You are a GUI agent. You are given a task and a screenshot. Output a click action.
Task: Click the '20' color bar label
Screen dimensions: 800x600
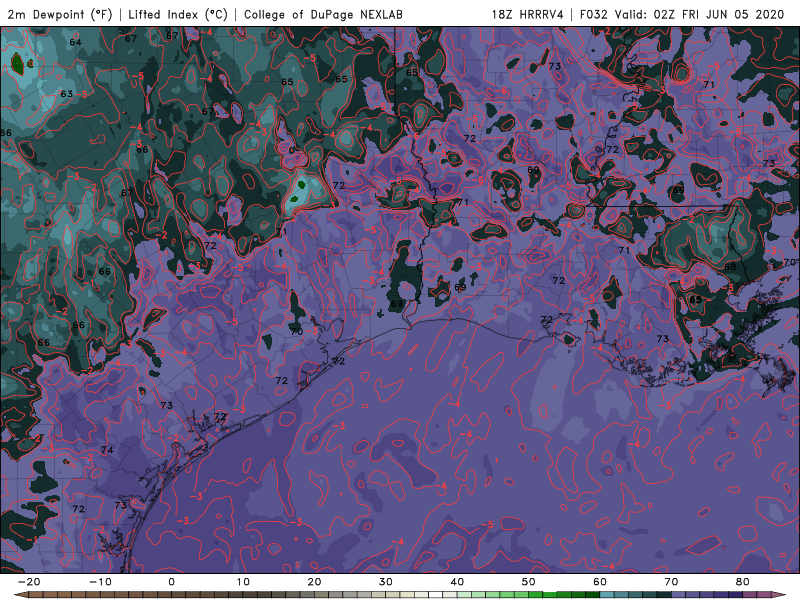coord(314,582)
